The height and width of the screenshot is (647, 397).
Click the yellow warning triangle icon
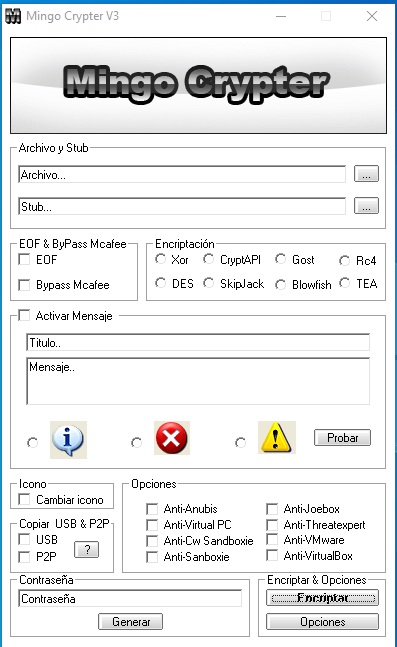click(276, 437)
